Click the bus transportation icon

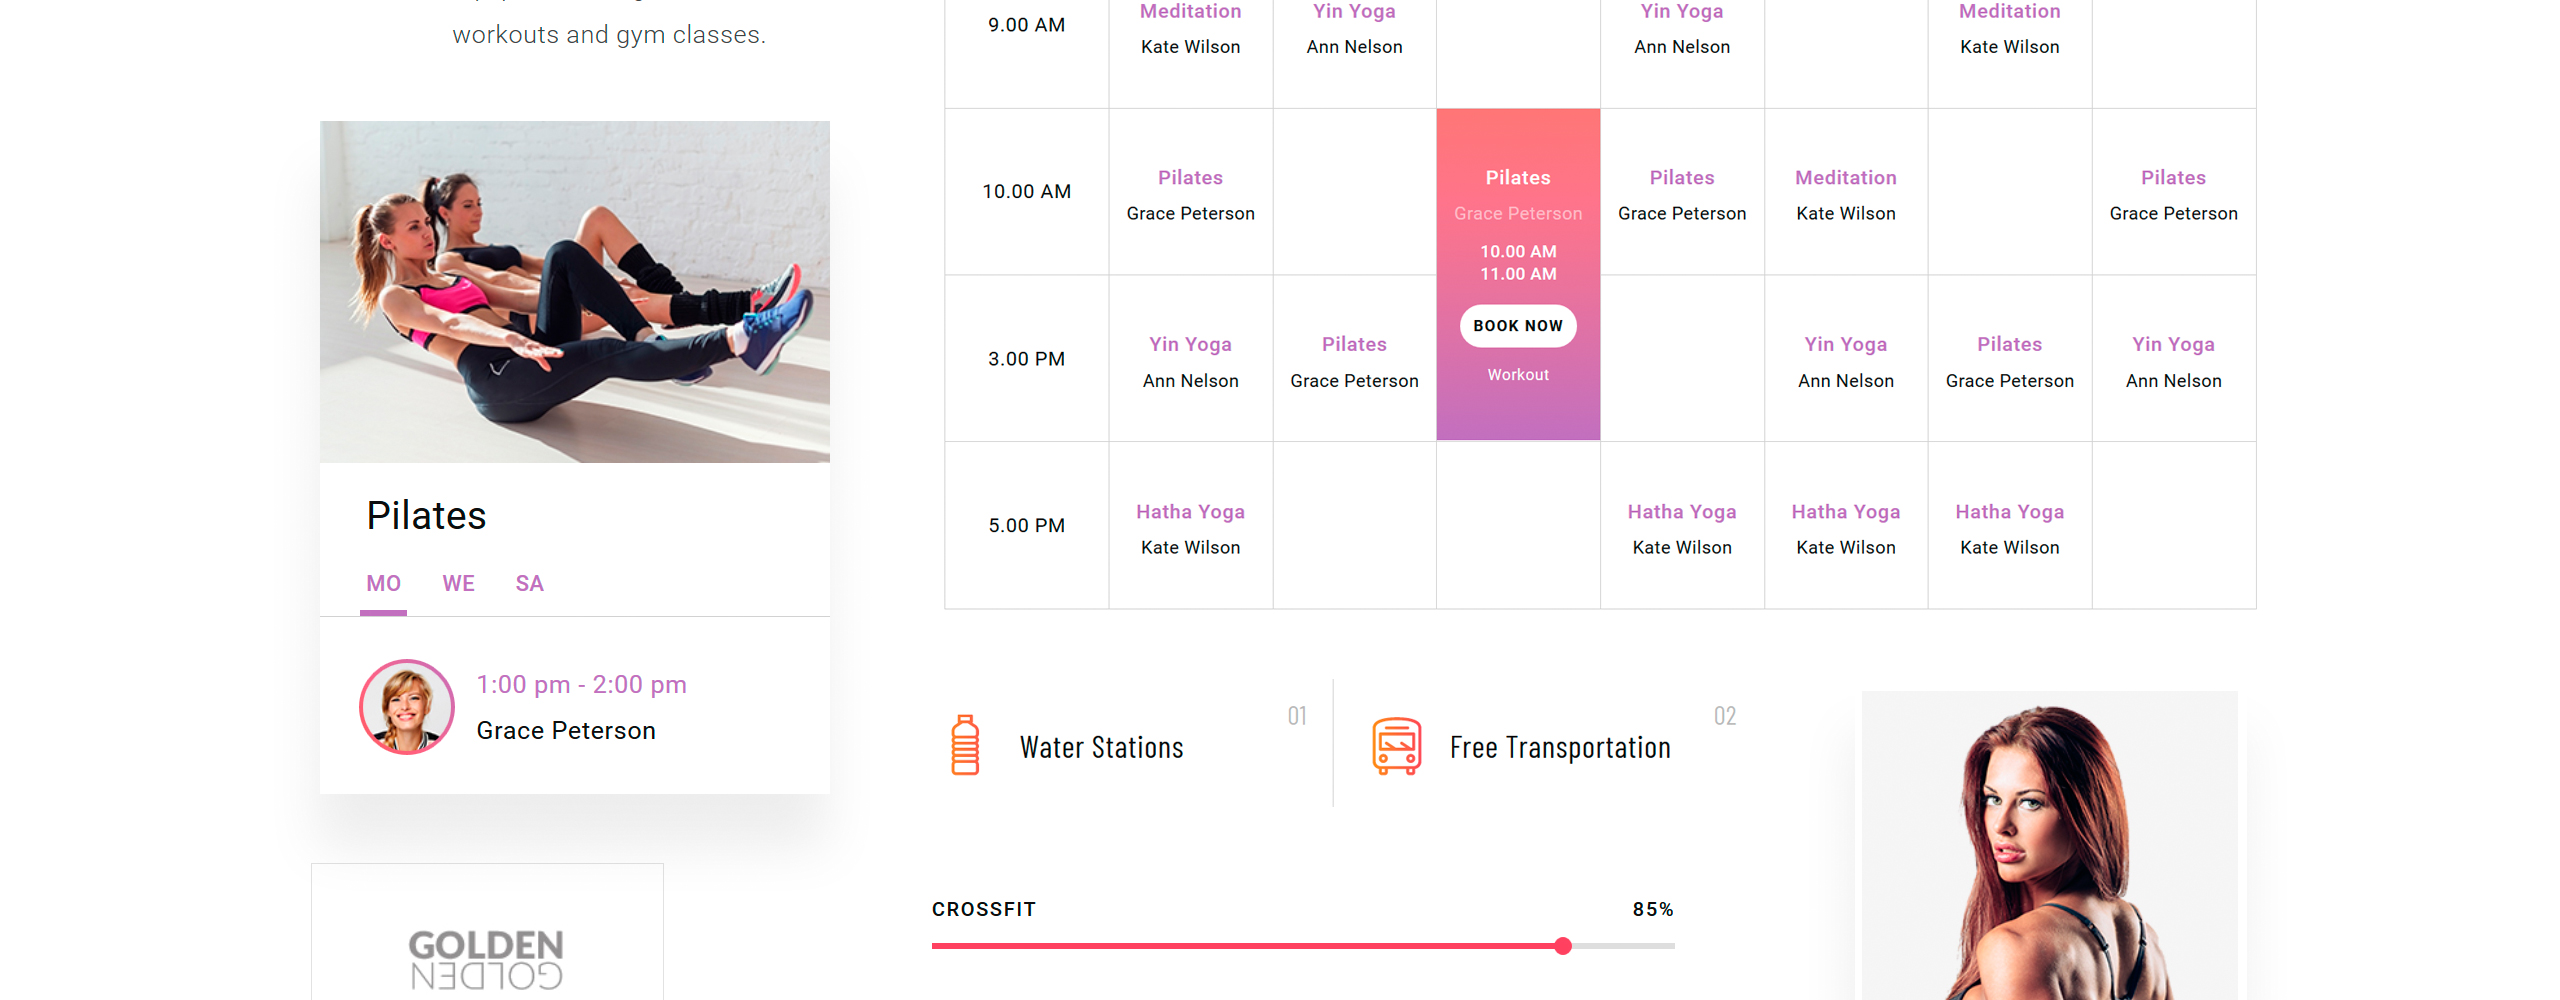[1396, 746]
